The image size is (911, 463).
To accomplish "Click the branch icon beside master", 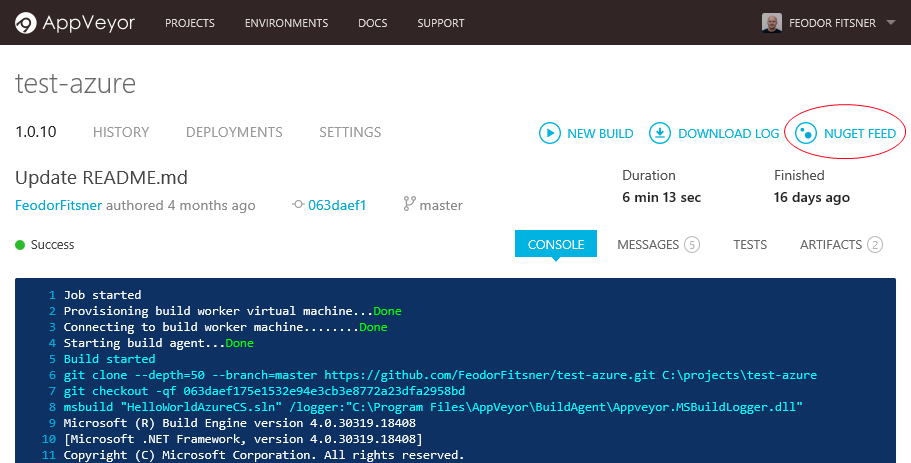I will tap(410, 204).
